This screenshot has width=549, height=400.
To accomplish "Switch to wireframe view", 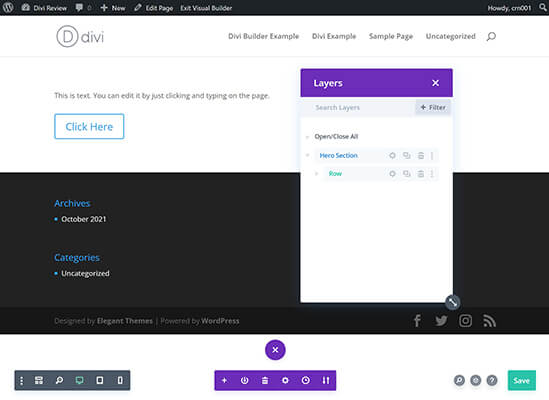I will tap(39, 380).
